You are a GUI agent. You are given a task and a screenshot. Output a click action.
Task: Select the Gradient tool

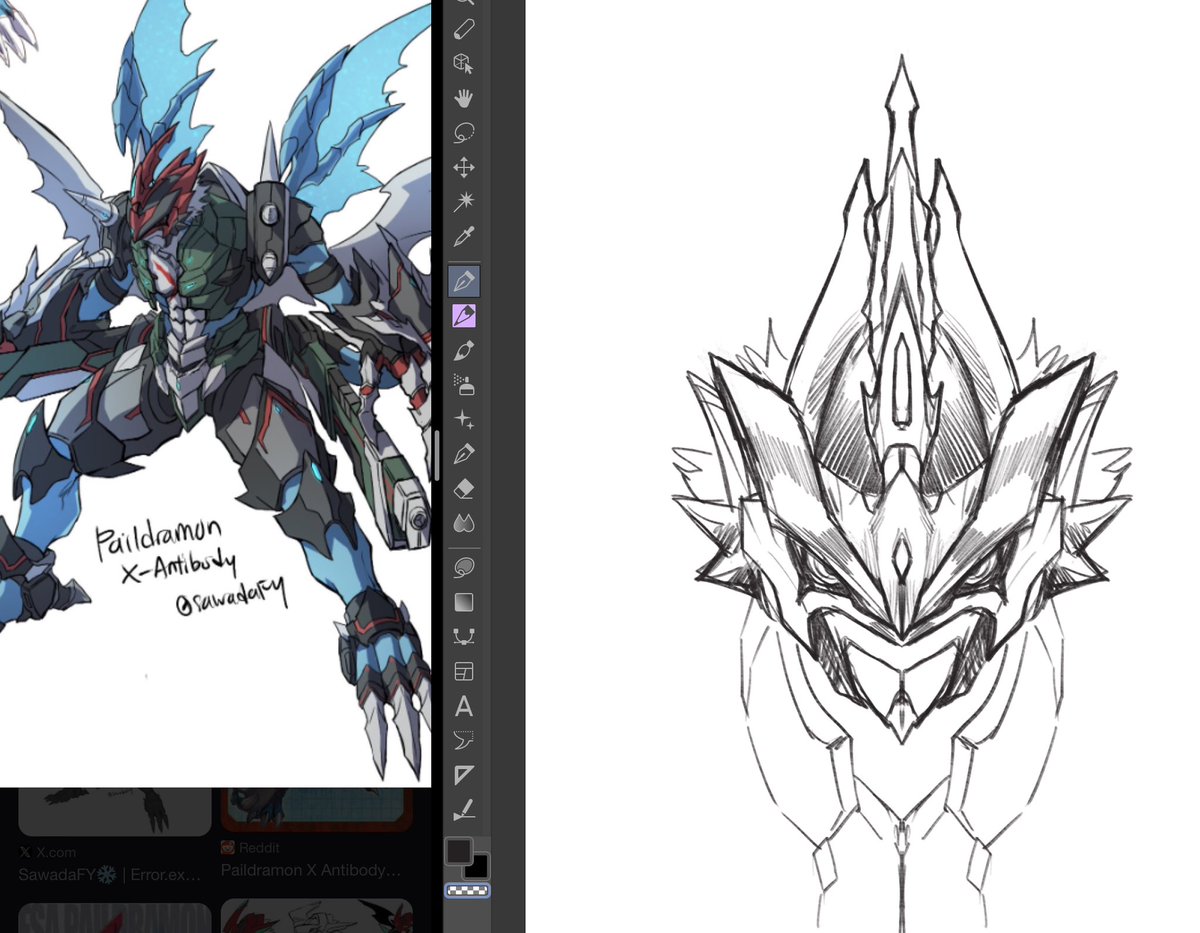pyautogui.click(x=463, y=602)
